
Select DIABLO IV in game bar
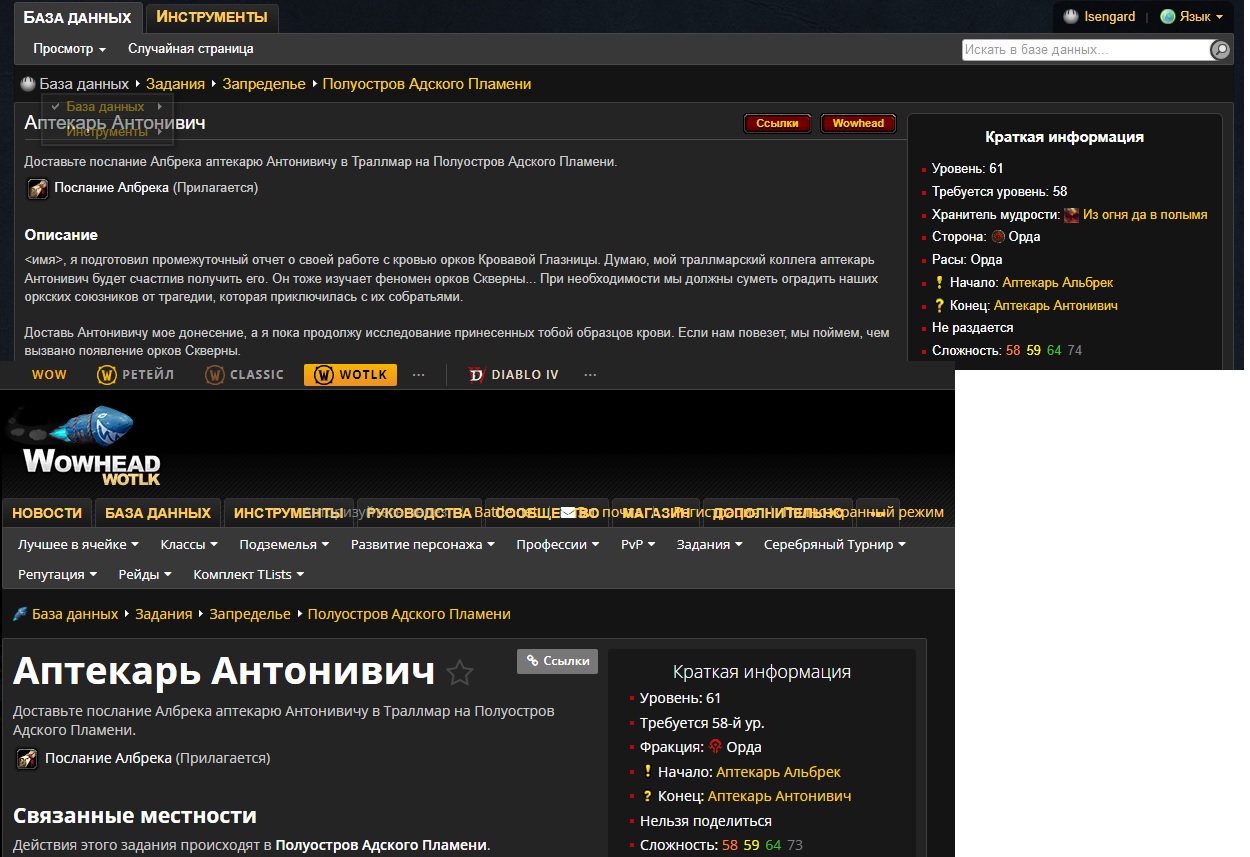click(x=514, y=375)
